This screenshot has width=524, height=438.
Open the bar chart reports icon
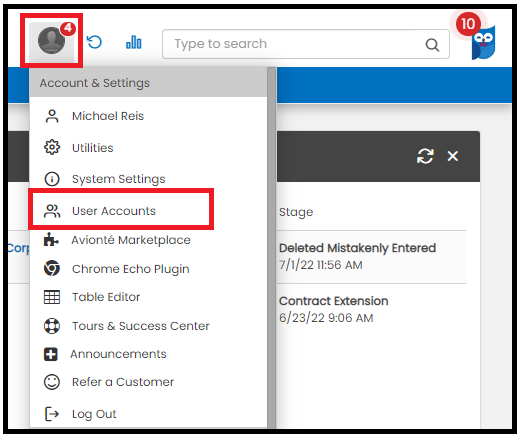pos(134,42)
